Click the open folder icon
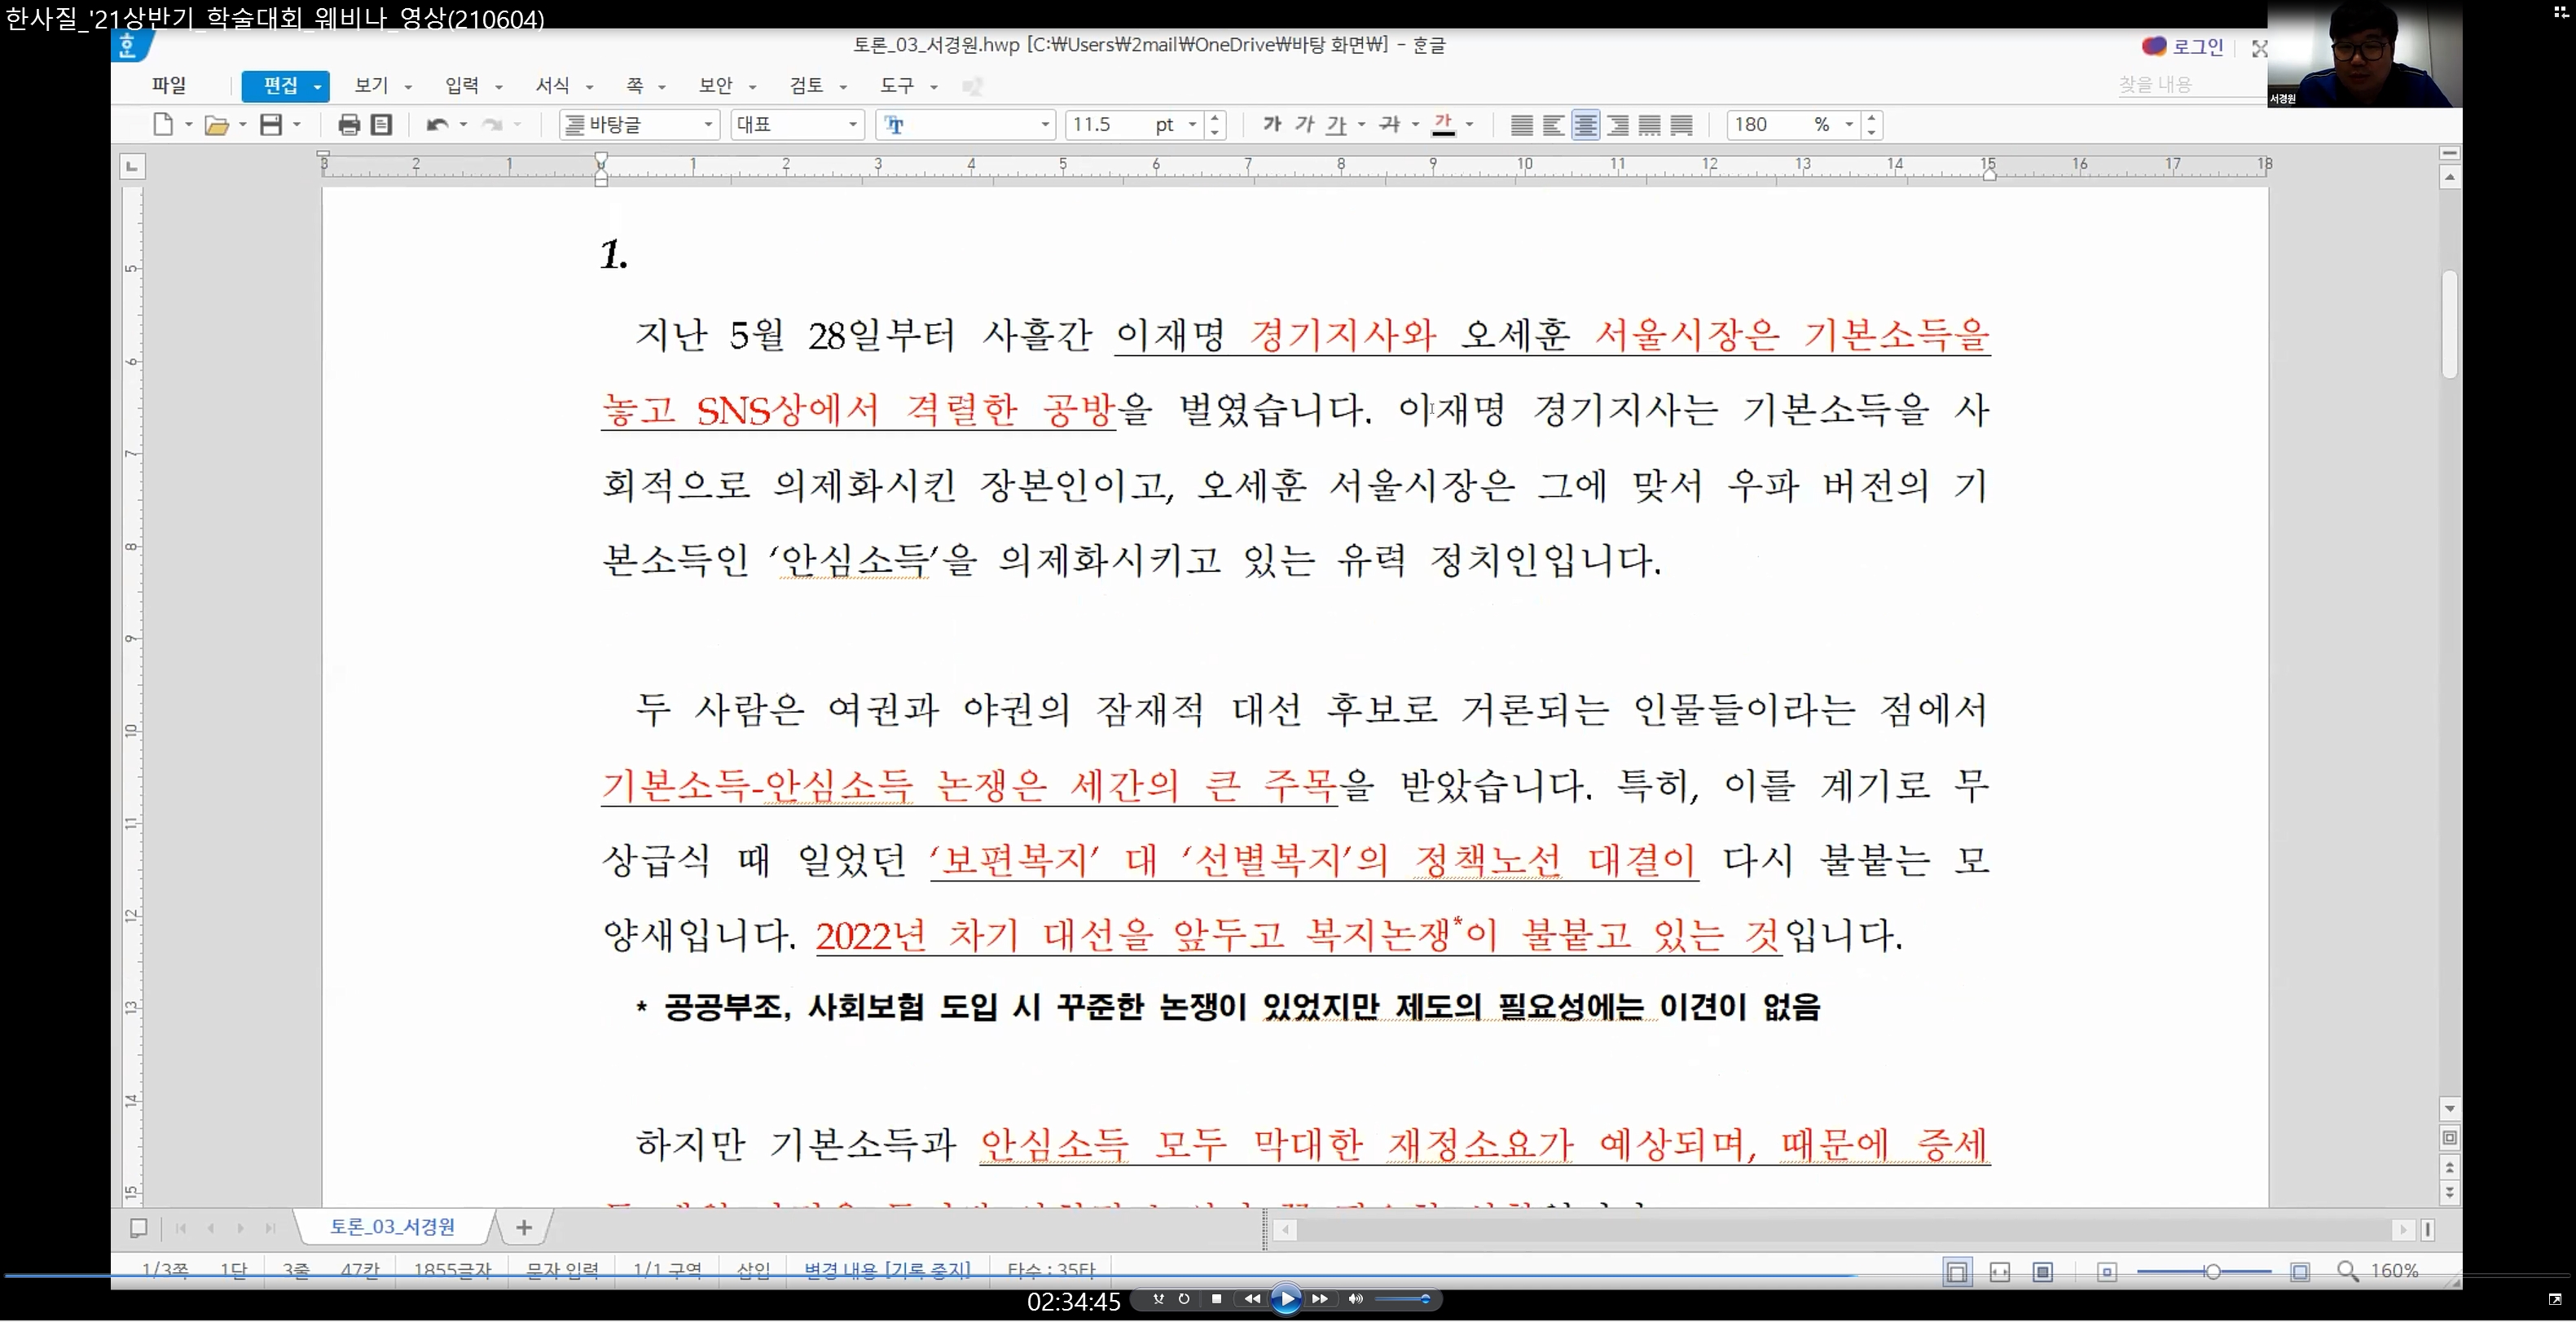Image resolution: width=2576 pixels, height=1322 pixels. tap(216, 125)
